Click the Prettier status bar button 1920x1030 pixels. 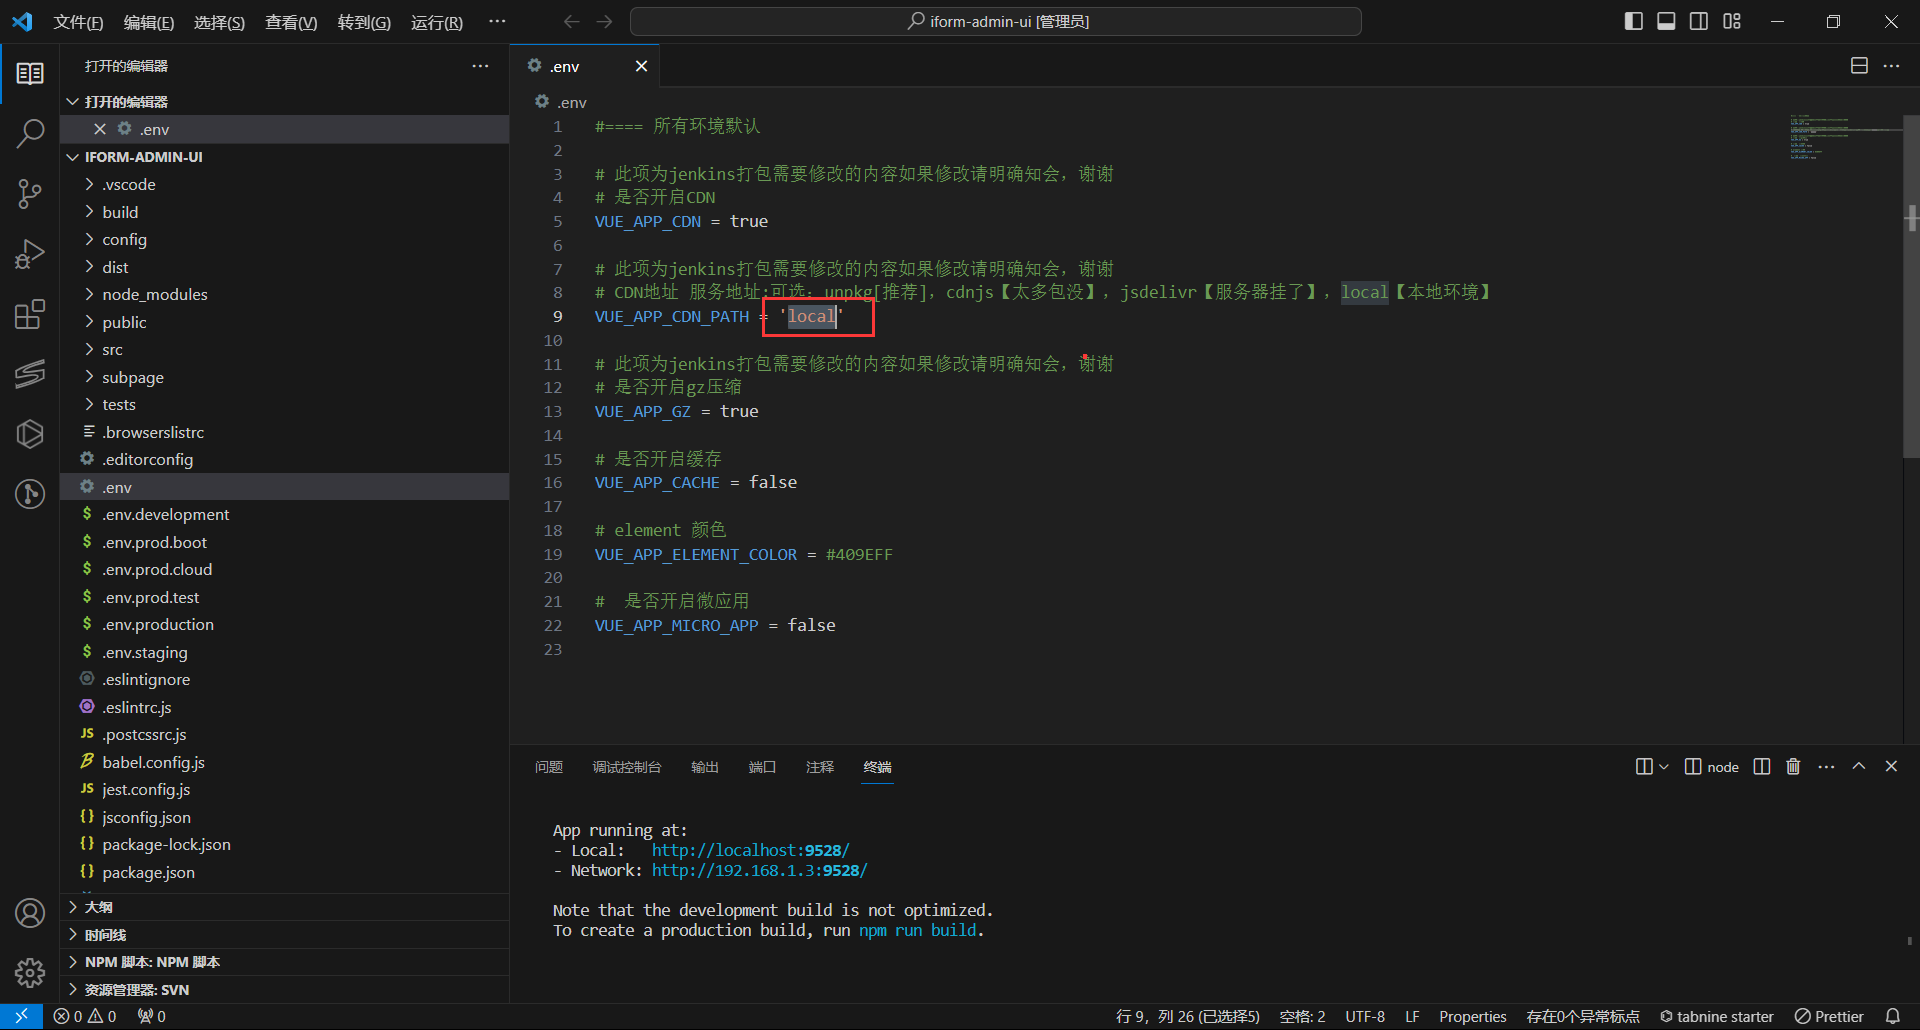click(x=1829, y=1016)
